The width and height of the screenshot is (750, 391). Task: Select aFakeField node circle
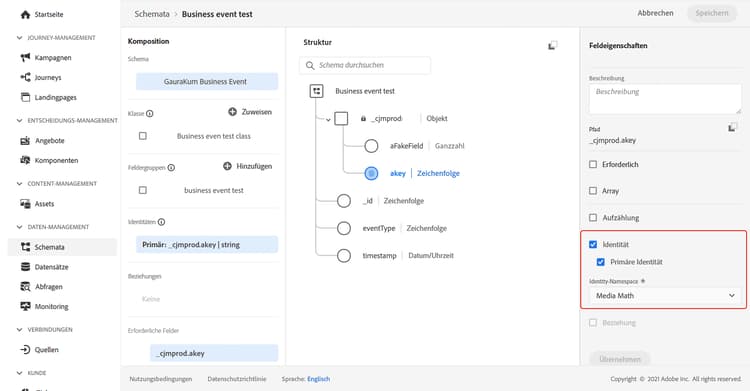click(x=371, y=146)
